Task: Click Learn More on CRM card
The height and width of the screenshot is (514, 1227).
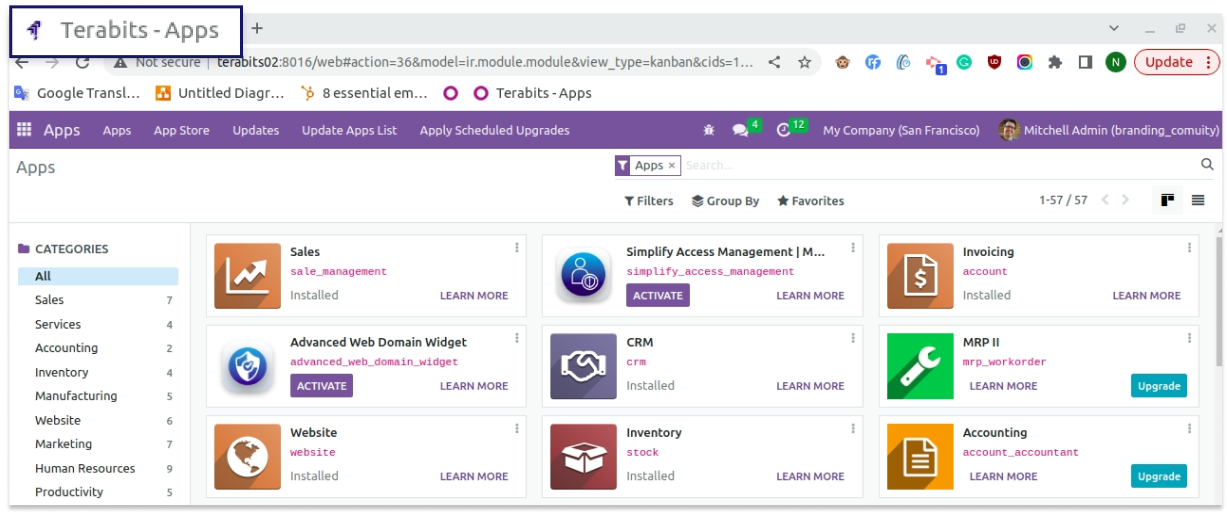Action: click(x=810, y=386)
